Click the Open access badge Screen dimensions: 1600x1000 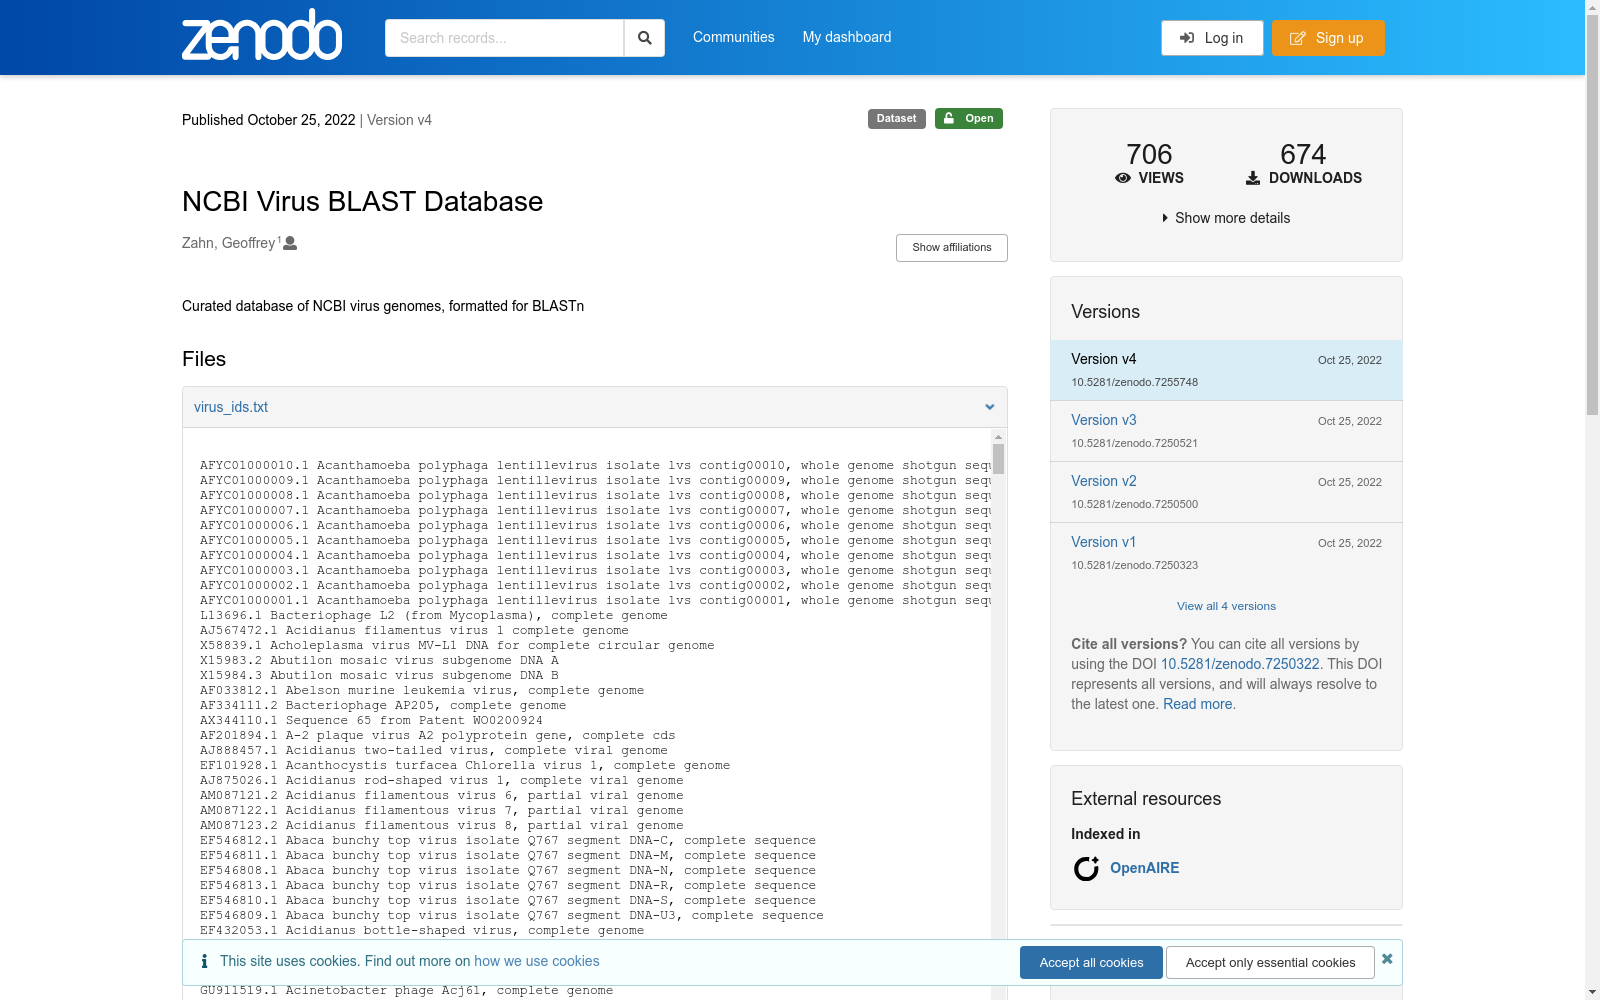point(969,119)
